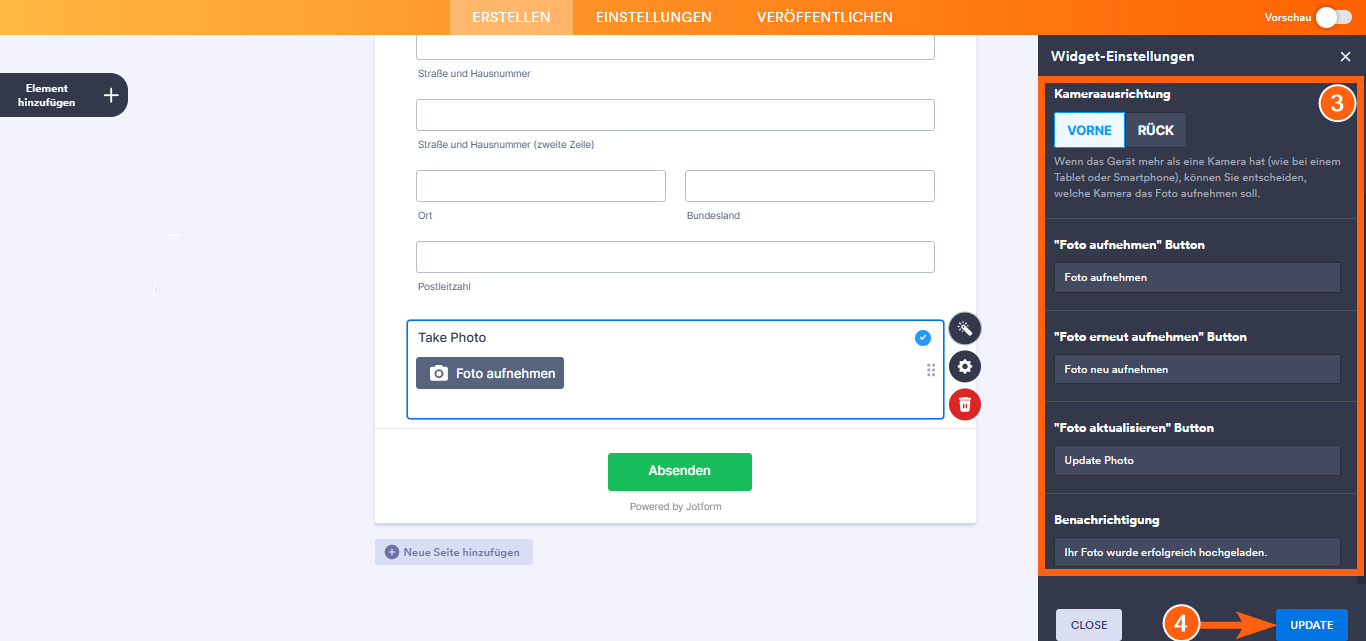Click the Postleitzahl input field

[x=675, y=257]
